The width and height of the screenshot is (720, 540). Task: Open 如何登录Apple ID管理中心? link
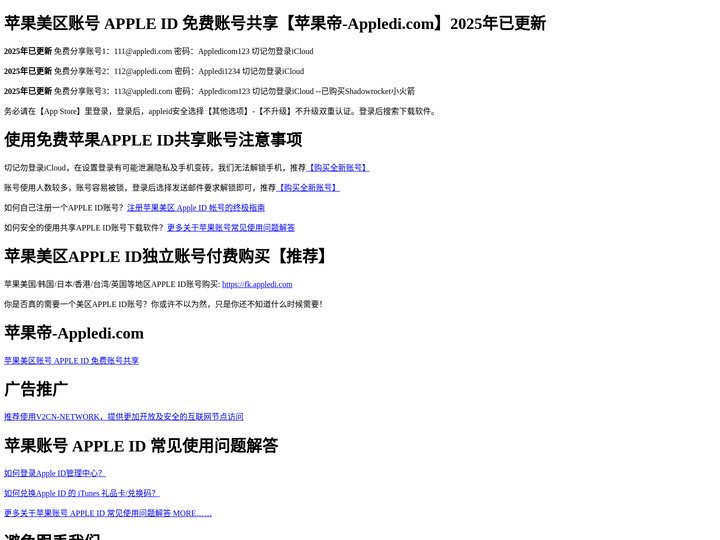pos(55,473)
